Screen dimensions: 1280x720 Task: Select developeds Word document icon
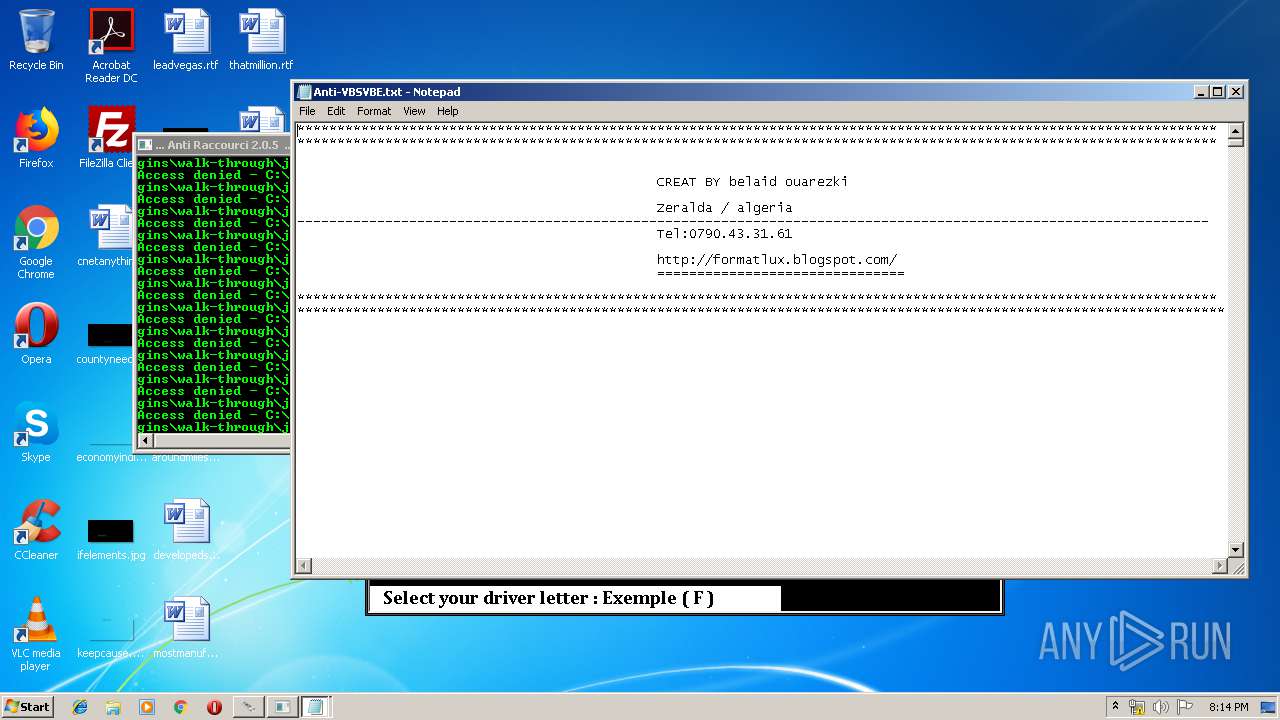point(186,530)
